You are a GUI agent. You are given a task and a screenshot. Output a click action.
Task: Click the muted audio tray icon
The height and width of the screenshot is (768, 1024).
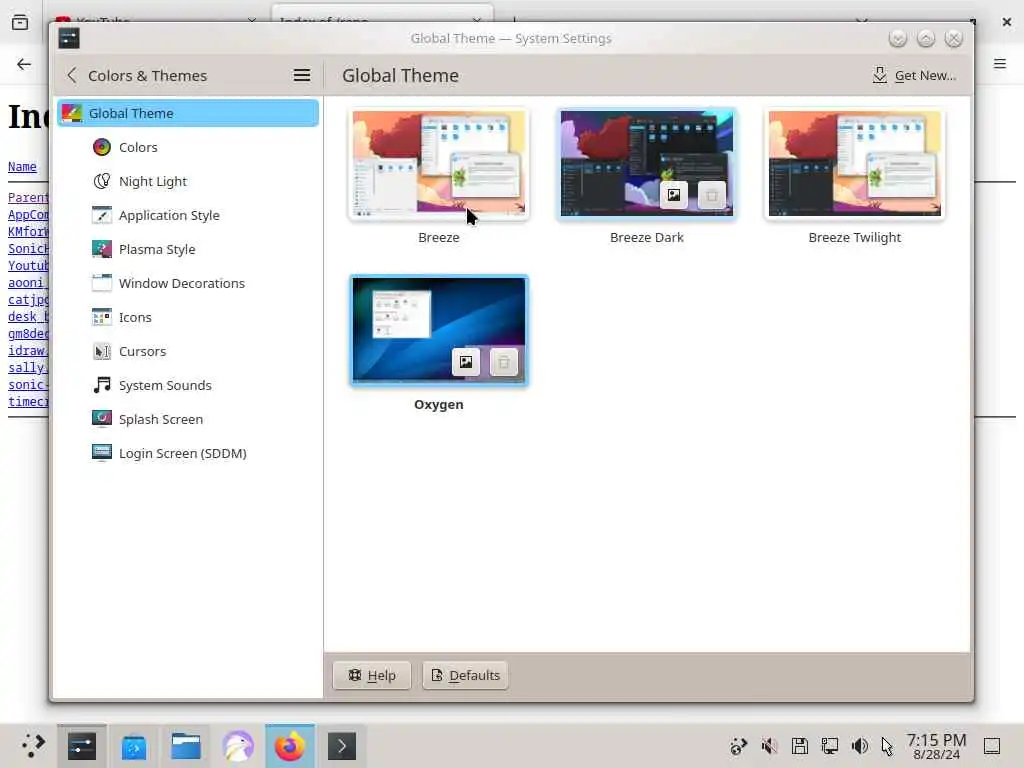pos(769,746)
